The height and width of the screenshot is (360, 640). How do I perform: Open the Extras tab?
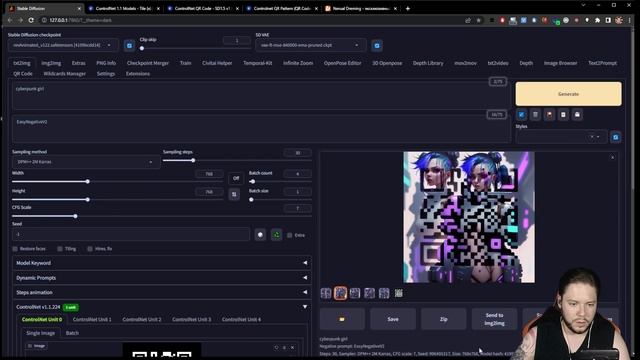pos(78,63)
